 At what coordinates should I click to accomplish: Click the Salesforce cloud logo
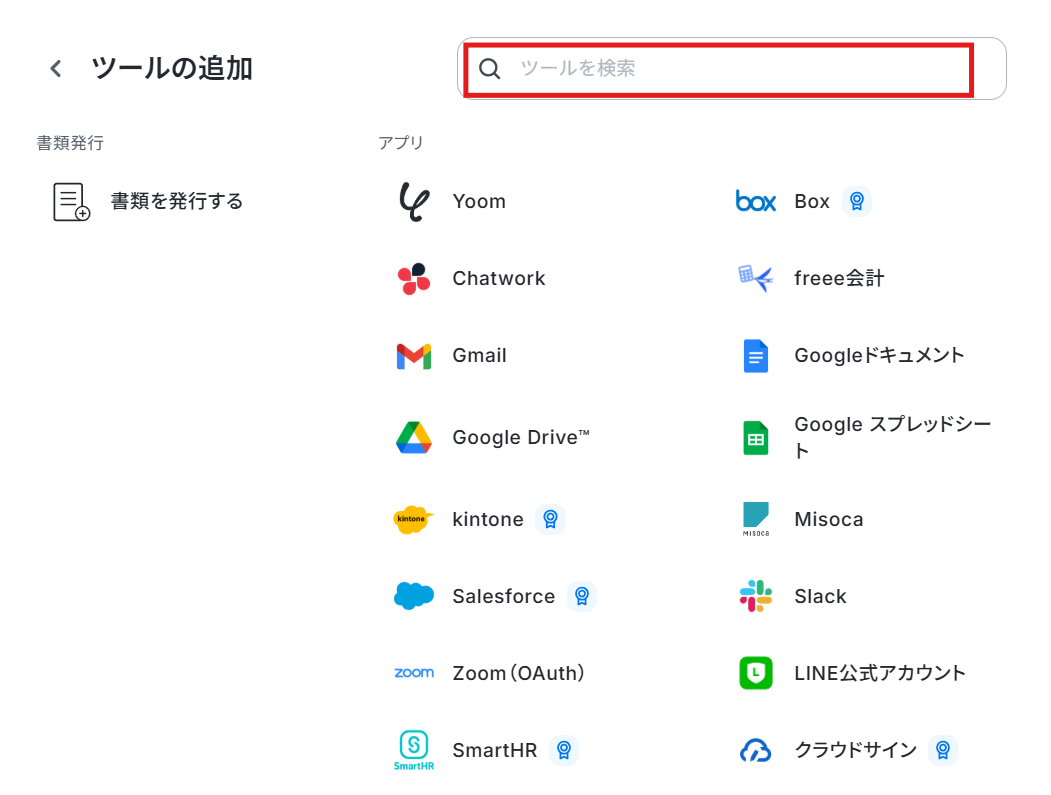click(x=414, y=596)
